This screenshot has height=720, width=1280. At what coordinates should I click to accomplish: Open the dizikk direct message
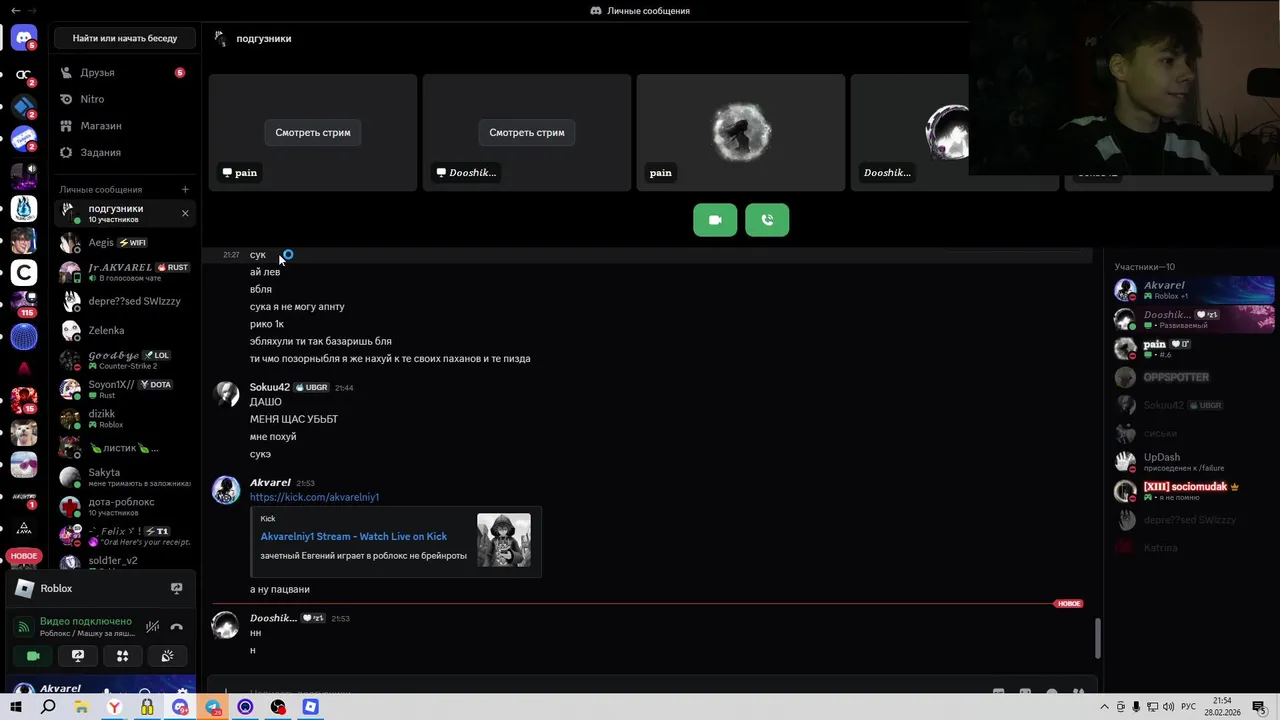[124, 418]
